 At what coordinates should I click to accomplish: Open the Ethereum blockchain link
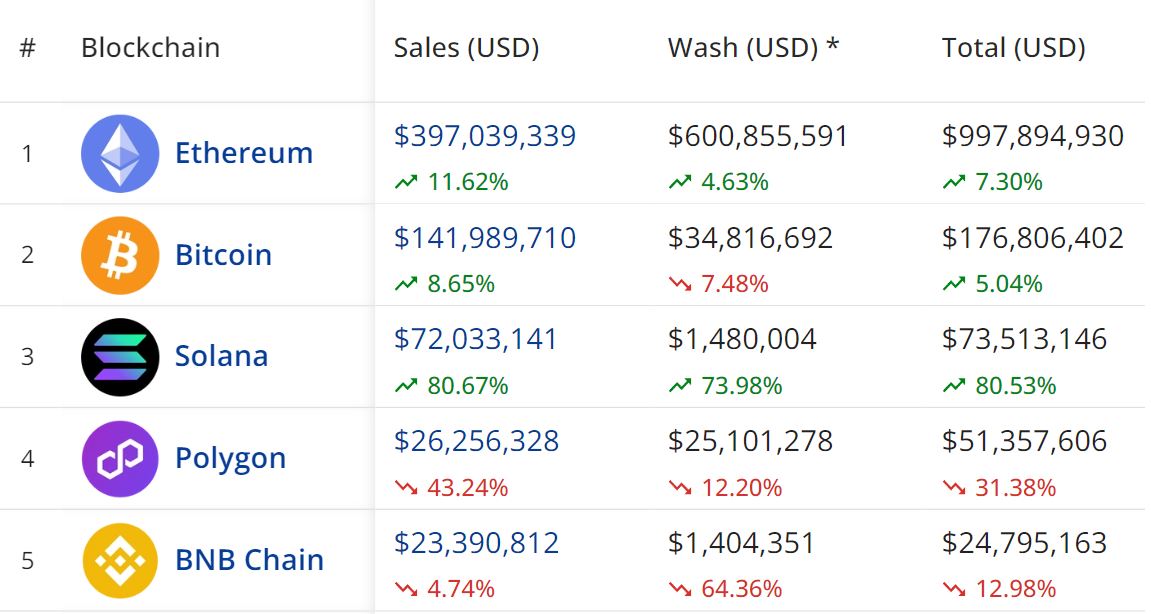[244, 153]
